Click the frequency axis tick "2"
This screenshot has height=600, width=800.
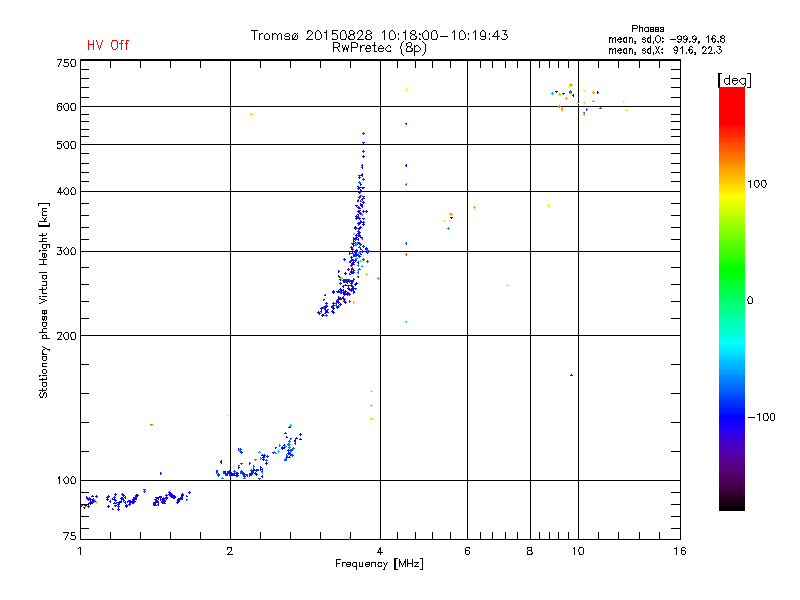tap(230, 551)
